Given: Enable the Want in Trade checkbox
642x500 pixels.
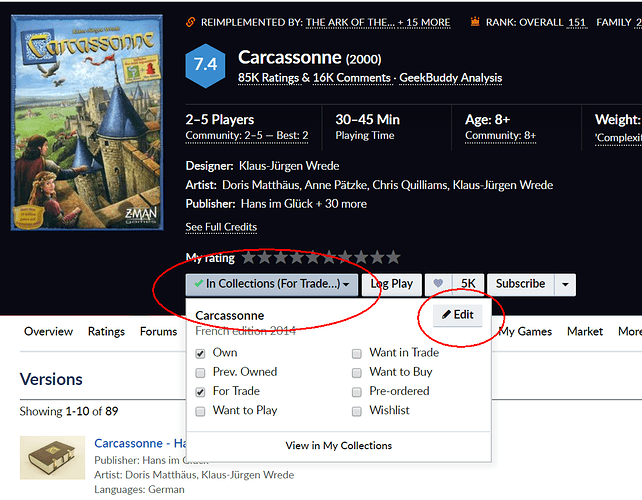Looking at the screenshot, I should (357, 353).
